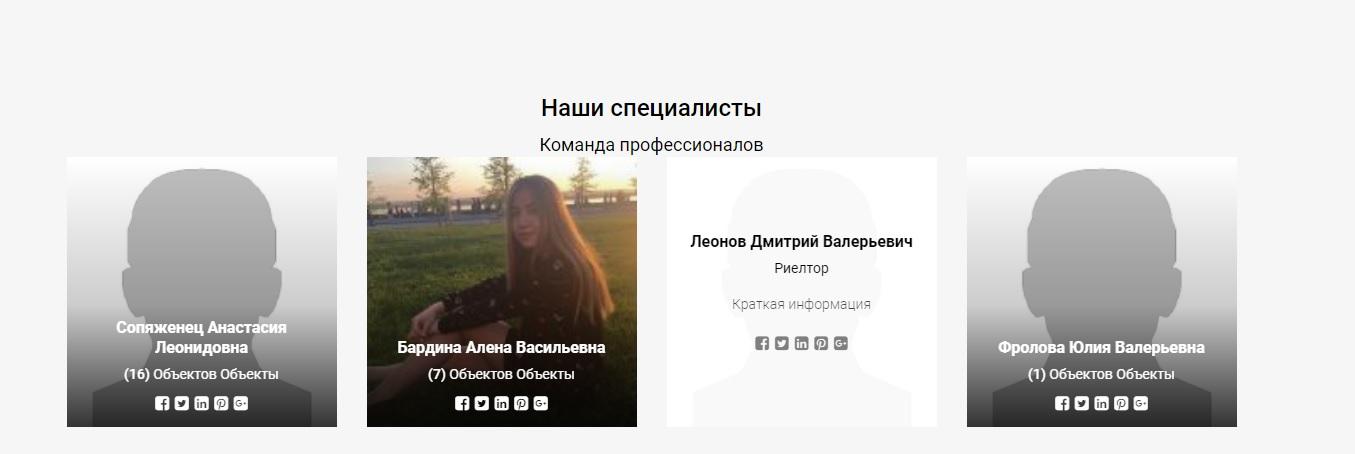Screen dimensions: 1355x454
Task: Click Леонов Дмитрий Валерьевич name
Action: (x=801, y=242)
